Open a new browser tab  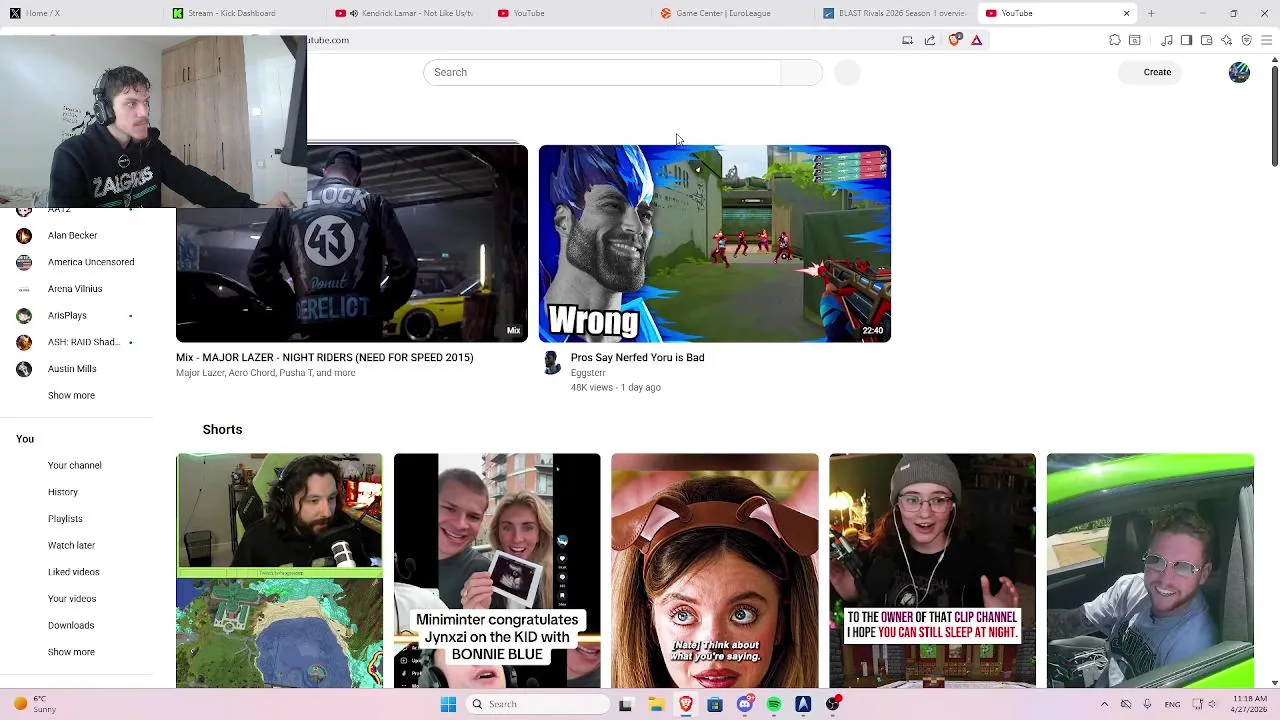tap(1151, 13)
